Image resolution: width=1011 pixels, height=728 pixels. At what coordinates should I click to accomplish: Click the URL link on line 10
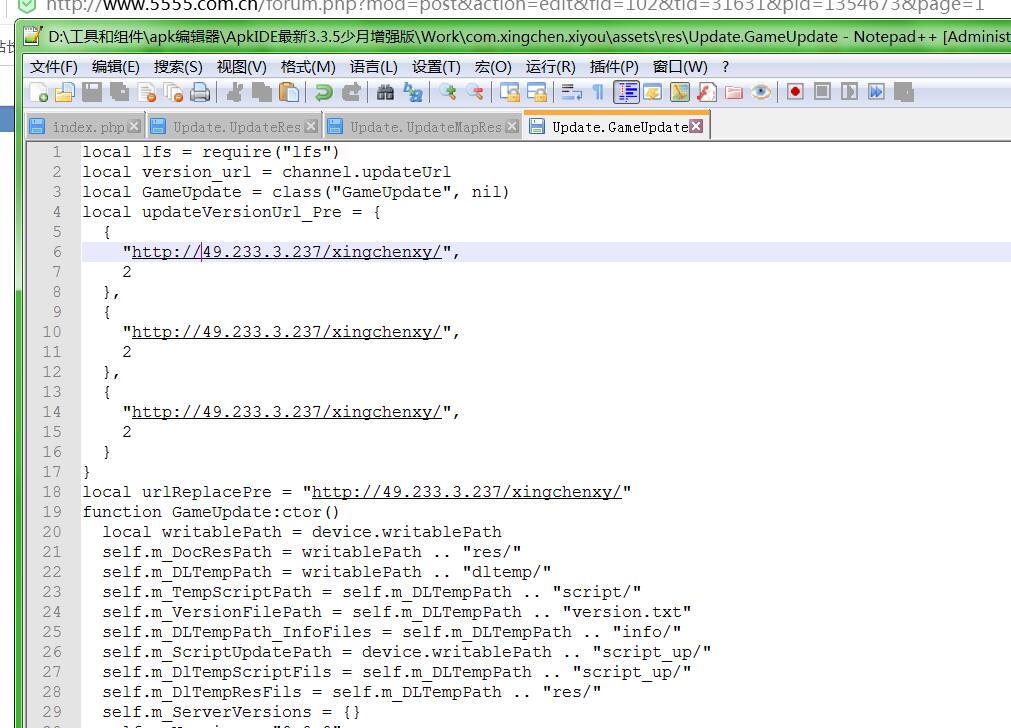(x=286, y=332)
